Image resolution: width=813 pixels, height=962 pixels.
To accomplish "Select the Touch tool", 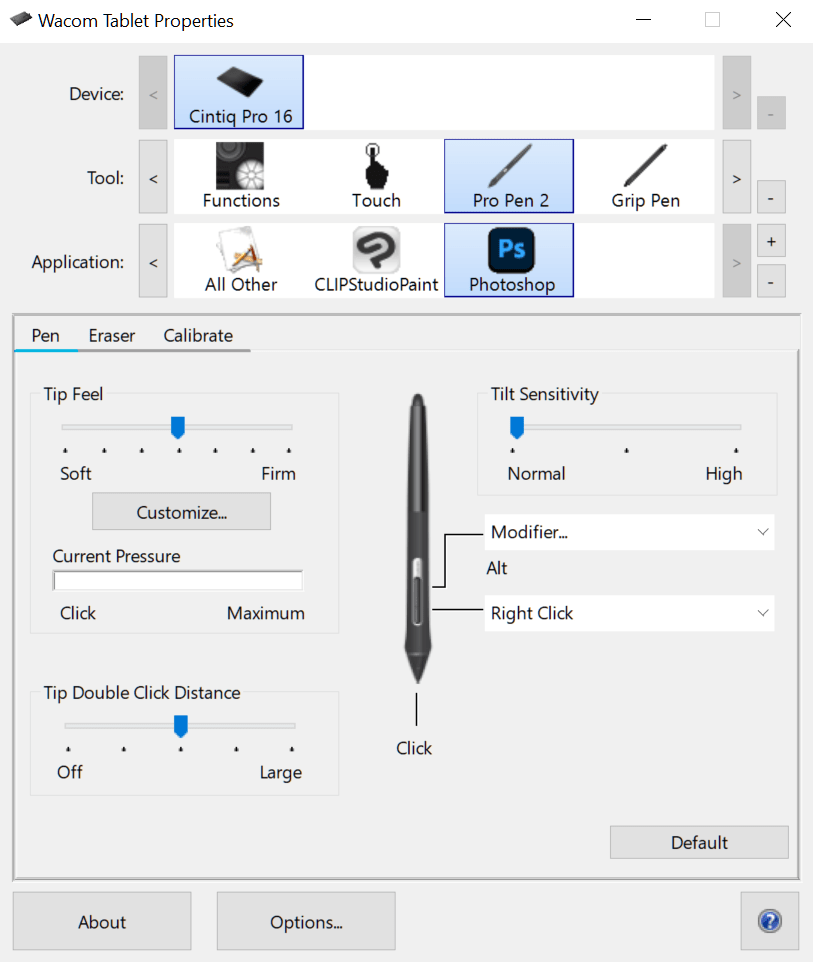I will point(375,175).
